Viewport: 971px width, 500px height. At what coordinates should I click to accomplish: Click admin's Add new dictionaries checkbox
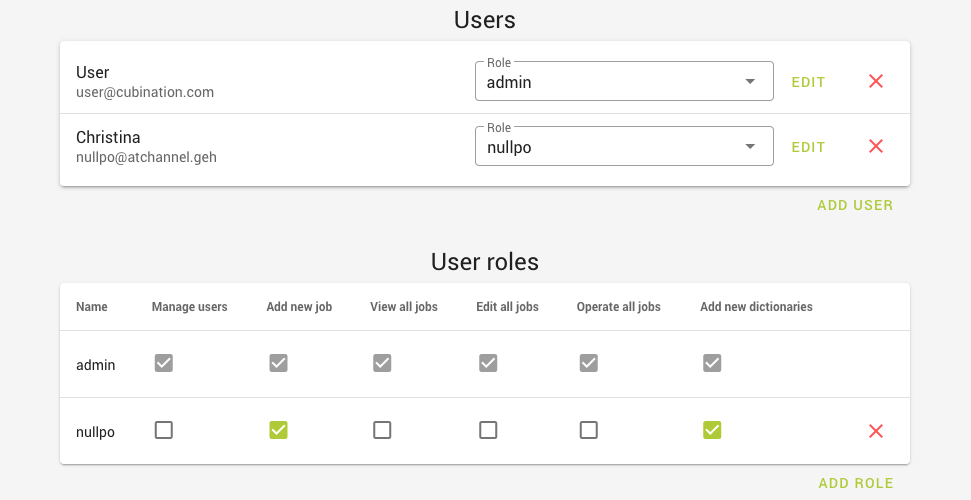712,364
